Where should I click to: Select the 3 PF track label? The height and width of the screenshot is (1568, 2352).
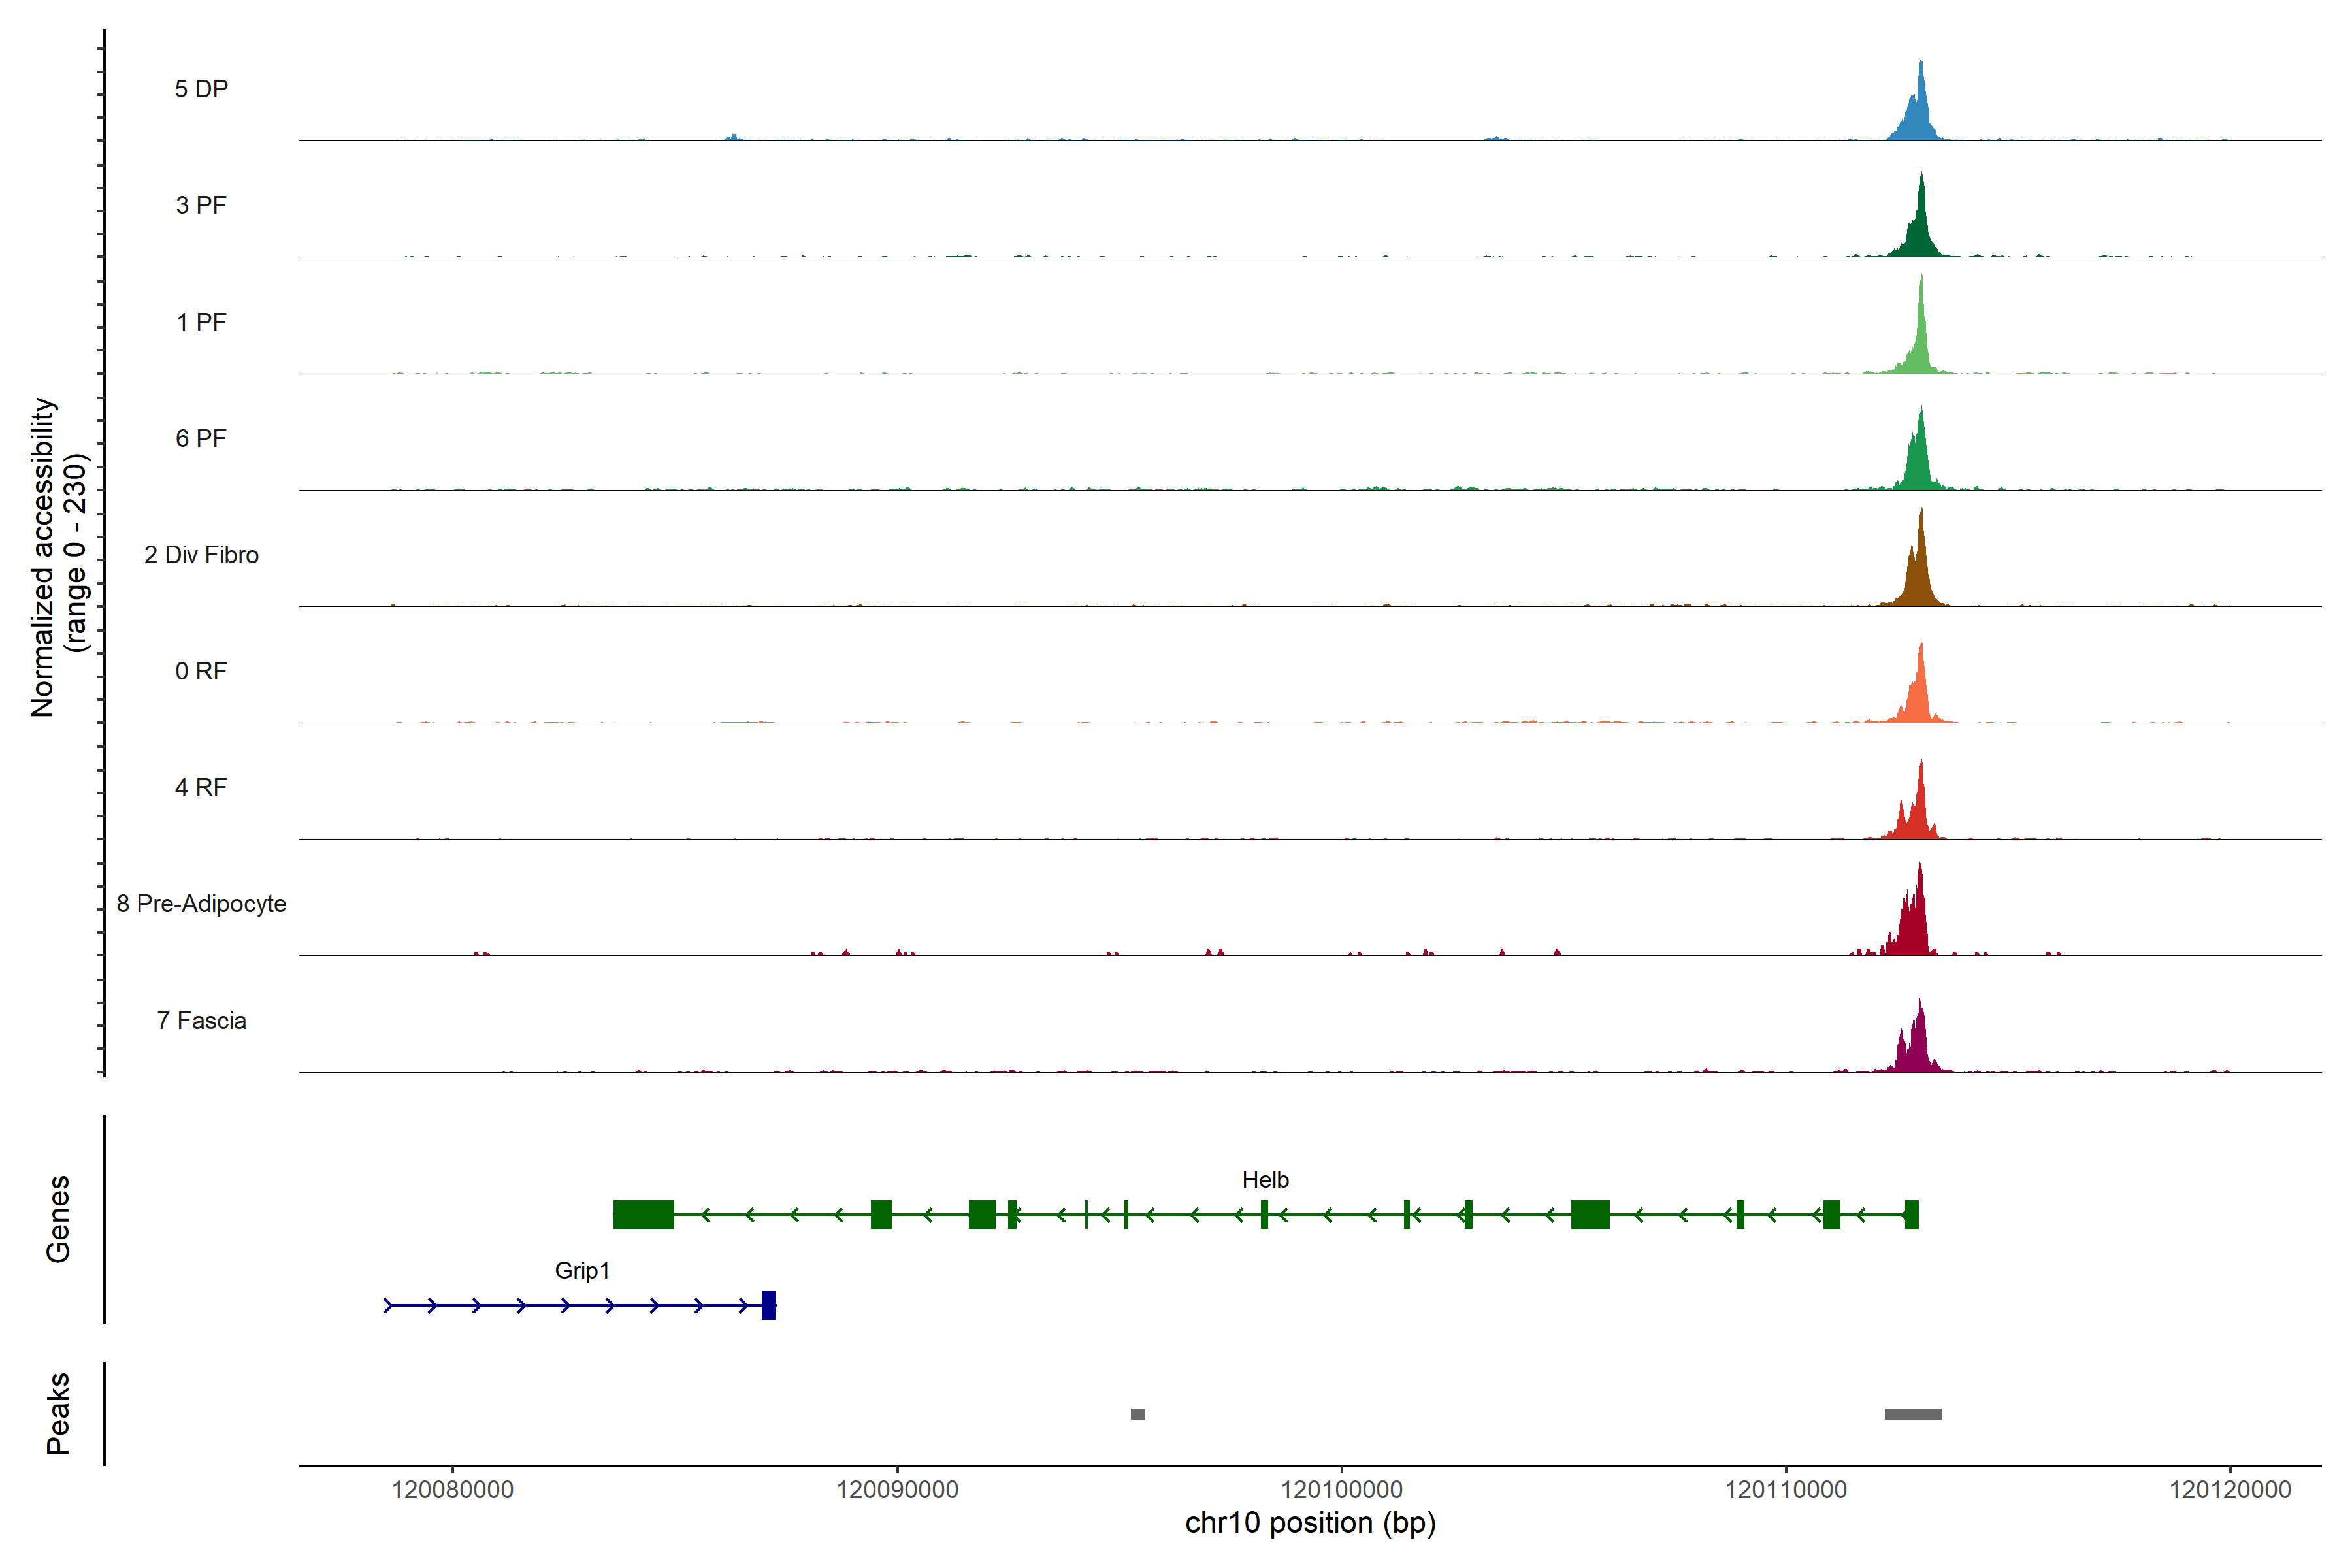tap(201, 205)
